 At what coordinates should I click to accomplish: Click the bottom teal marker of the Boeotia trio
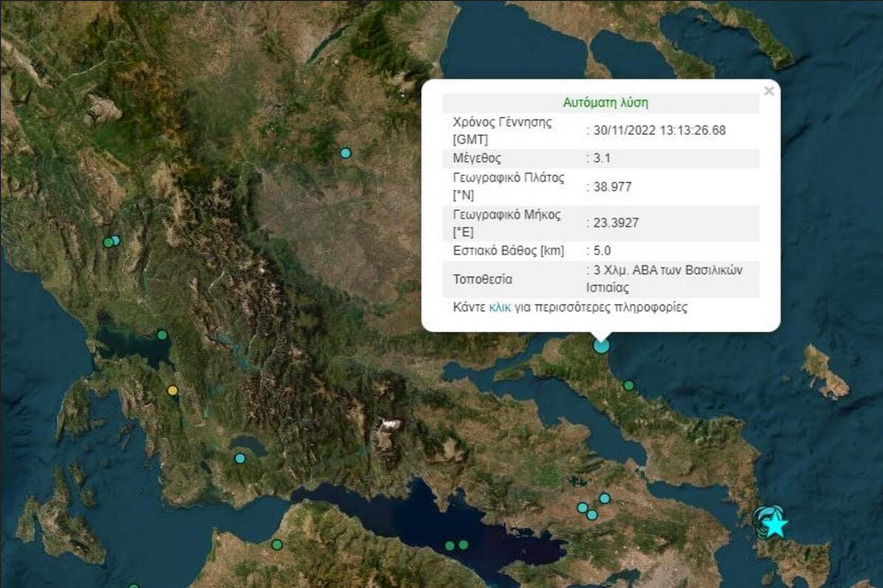pos(592,515)
